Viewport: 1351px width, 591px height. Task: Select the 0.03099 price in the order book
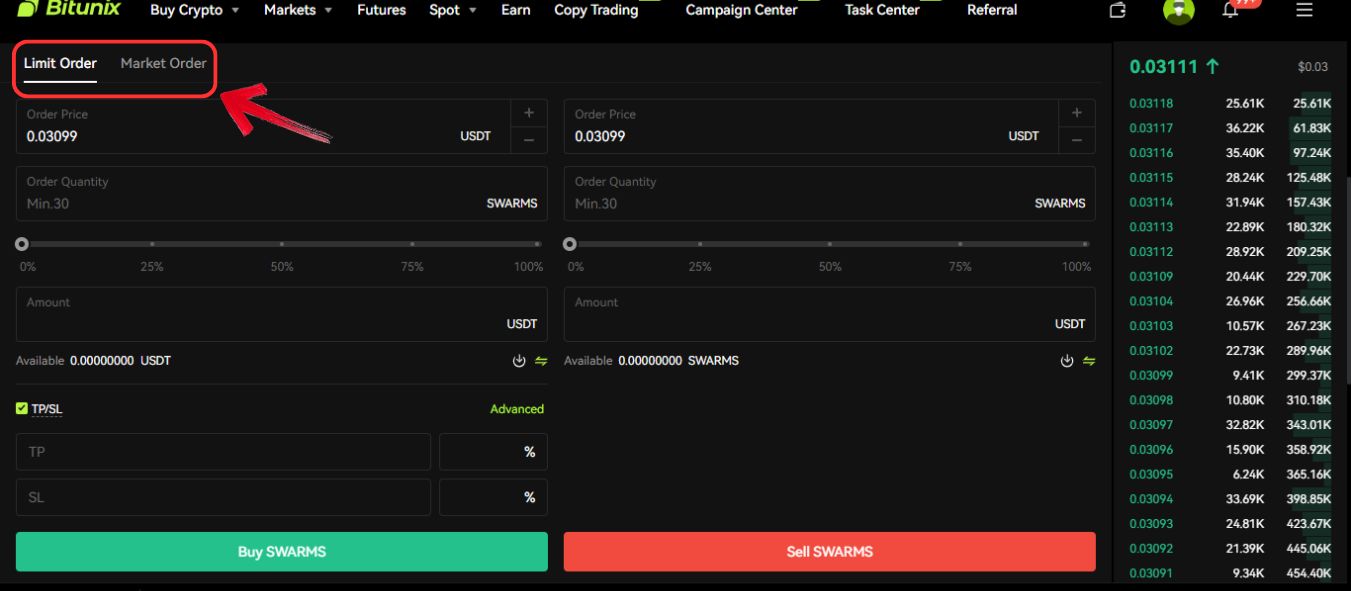click(x=1151, y=375)
